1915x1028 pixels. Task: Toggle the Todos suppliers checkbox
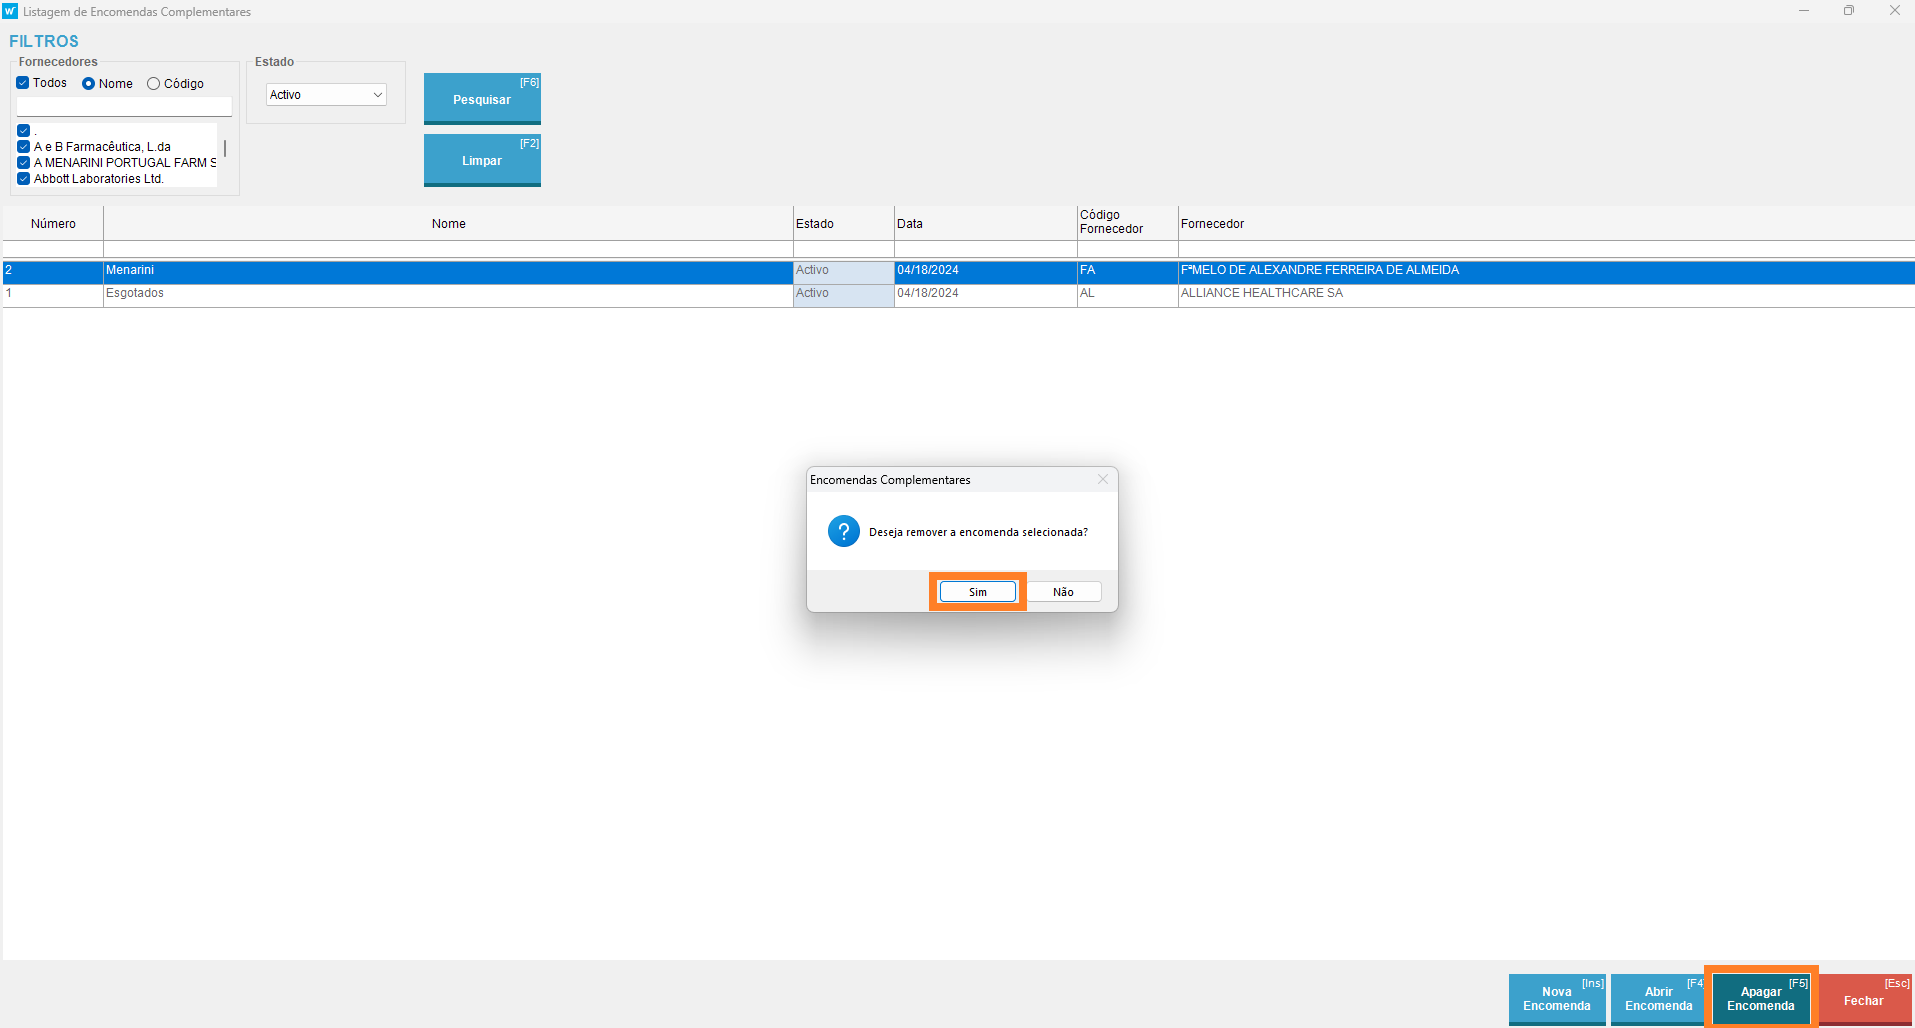point(23,83)
